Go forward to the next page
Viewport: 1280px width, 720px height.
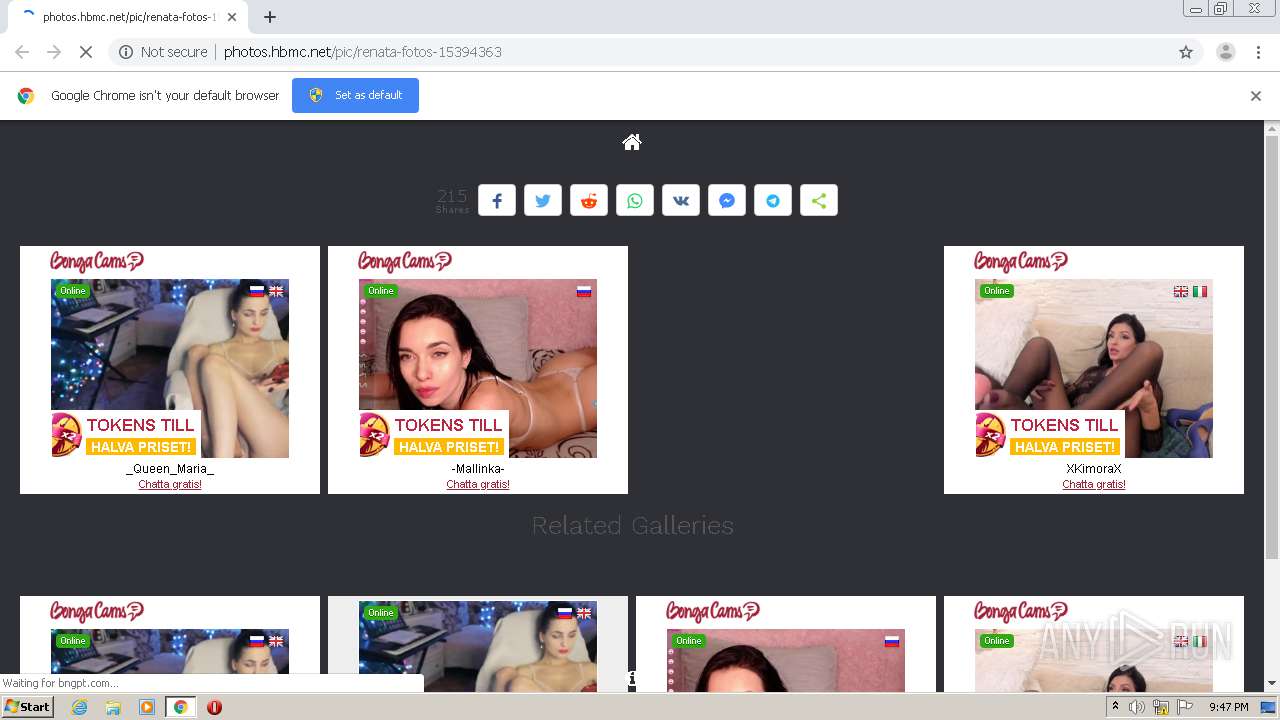[x=54, y=52]
